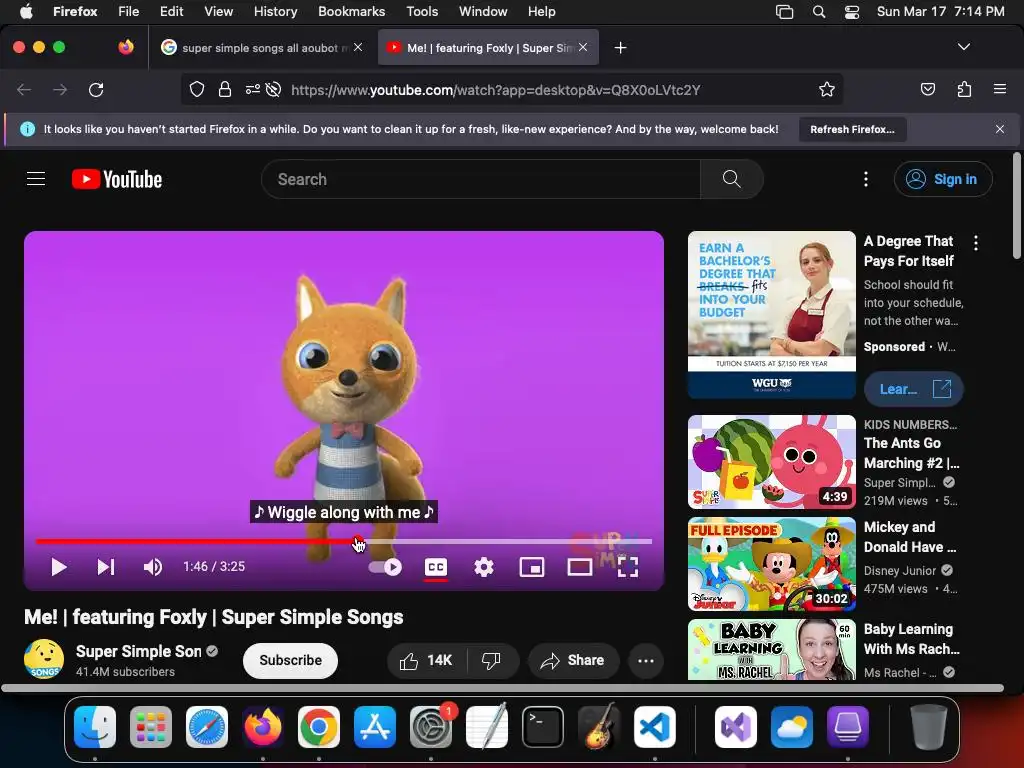
Task: Open ad options for WGU ad
Action: point(976,243)
